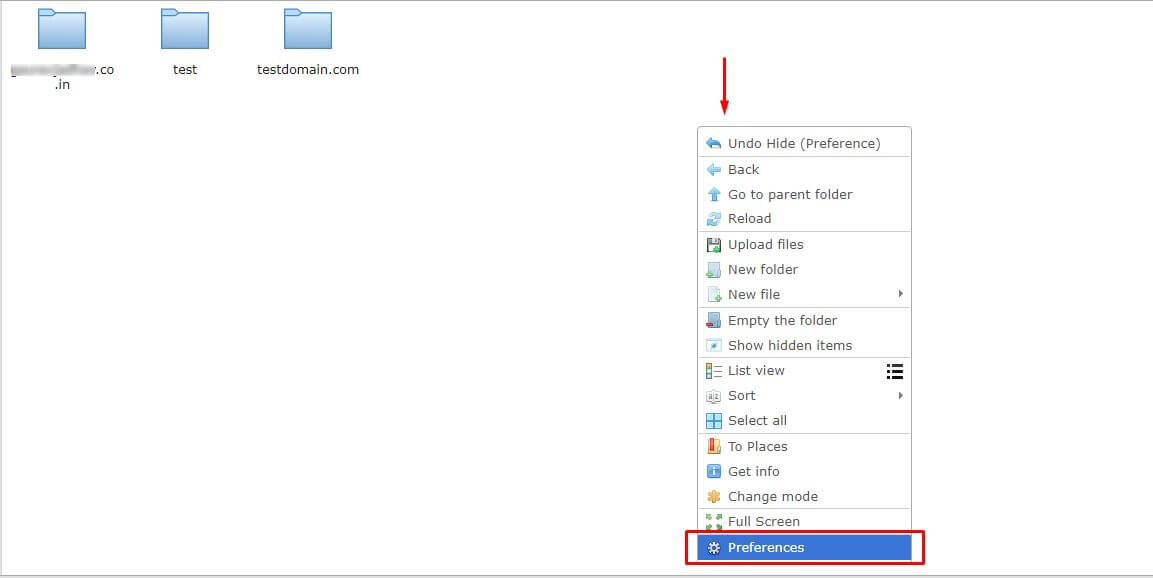Screen dimensions: 1153x578
Task: Open the testdomain.com folder icon
Action: 307,29
